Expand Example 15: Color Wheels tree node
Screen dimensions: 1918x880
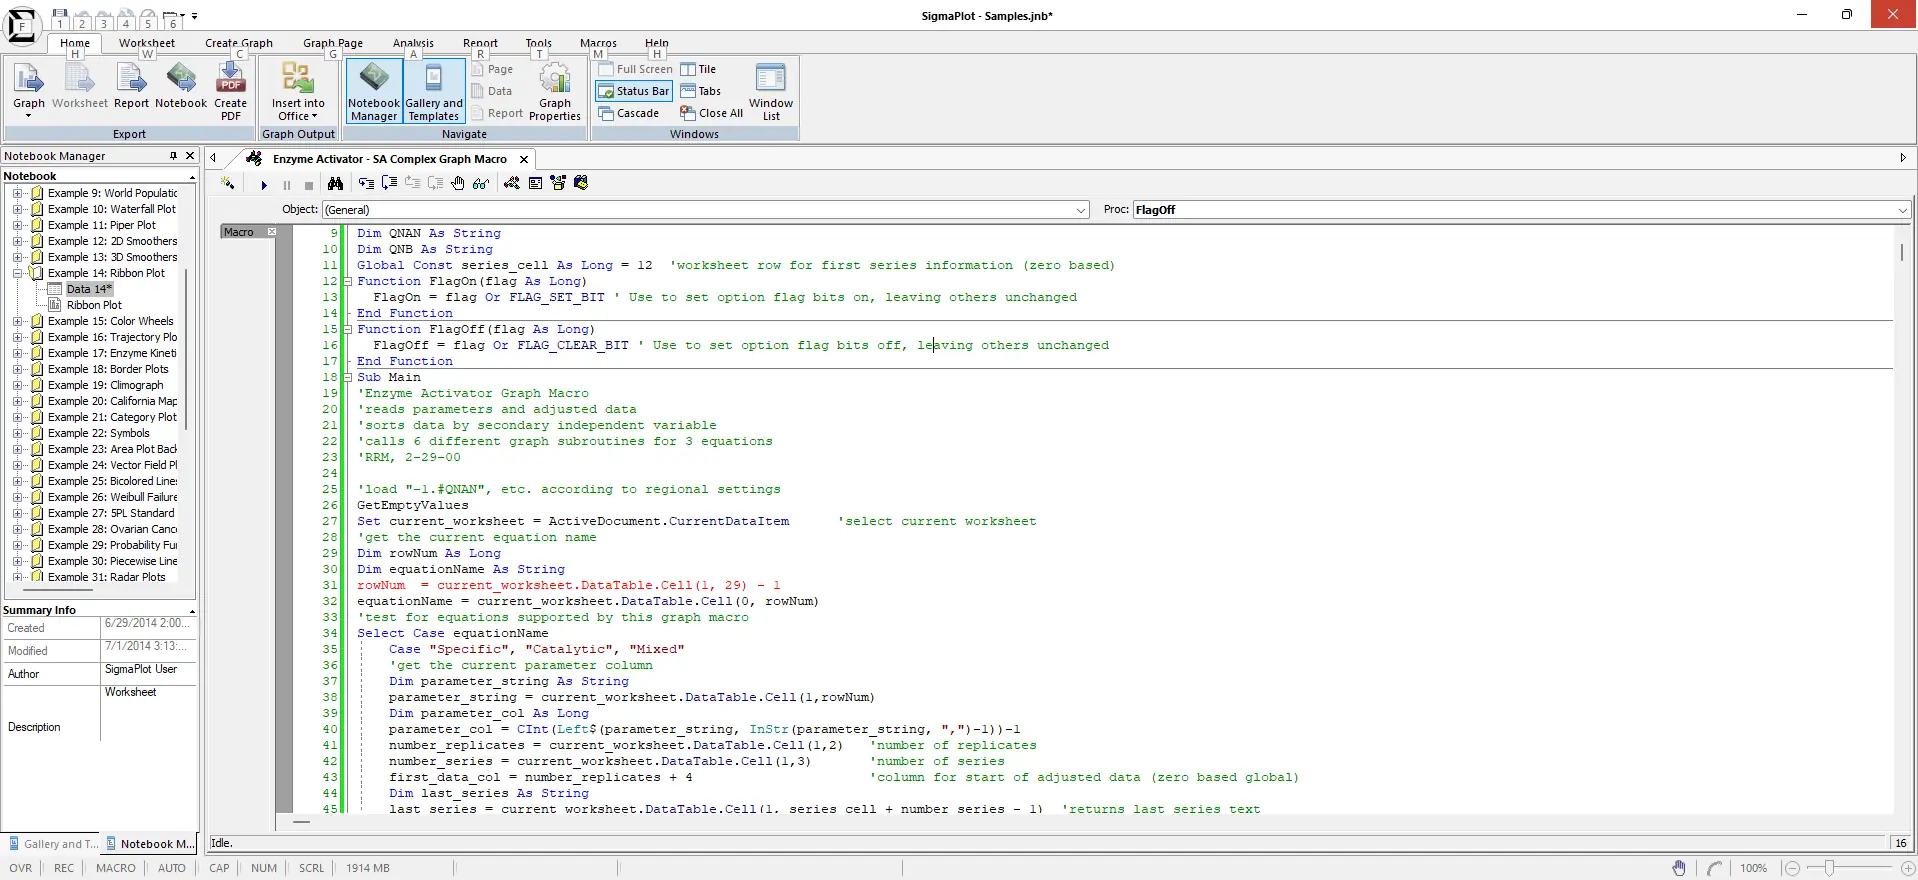[17, 321]
